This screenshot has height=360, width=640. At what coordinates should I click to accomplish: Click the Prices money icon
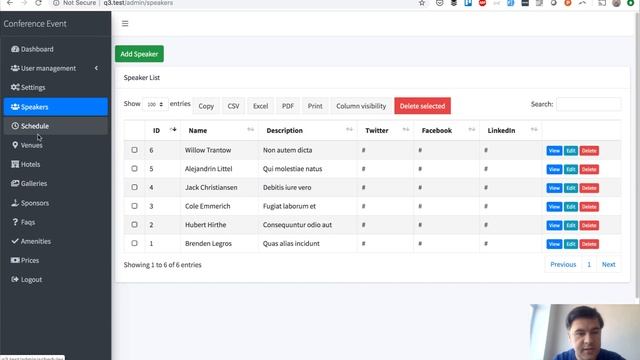(15, 260)
